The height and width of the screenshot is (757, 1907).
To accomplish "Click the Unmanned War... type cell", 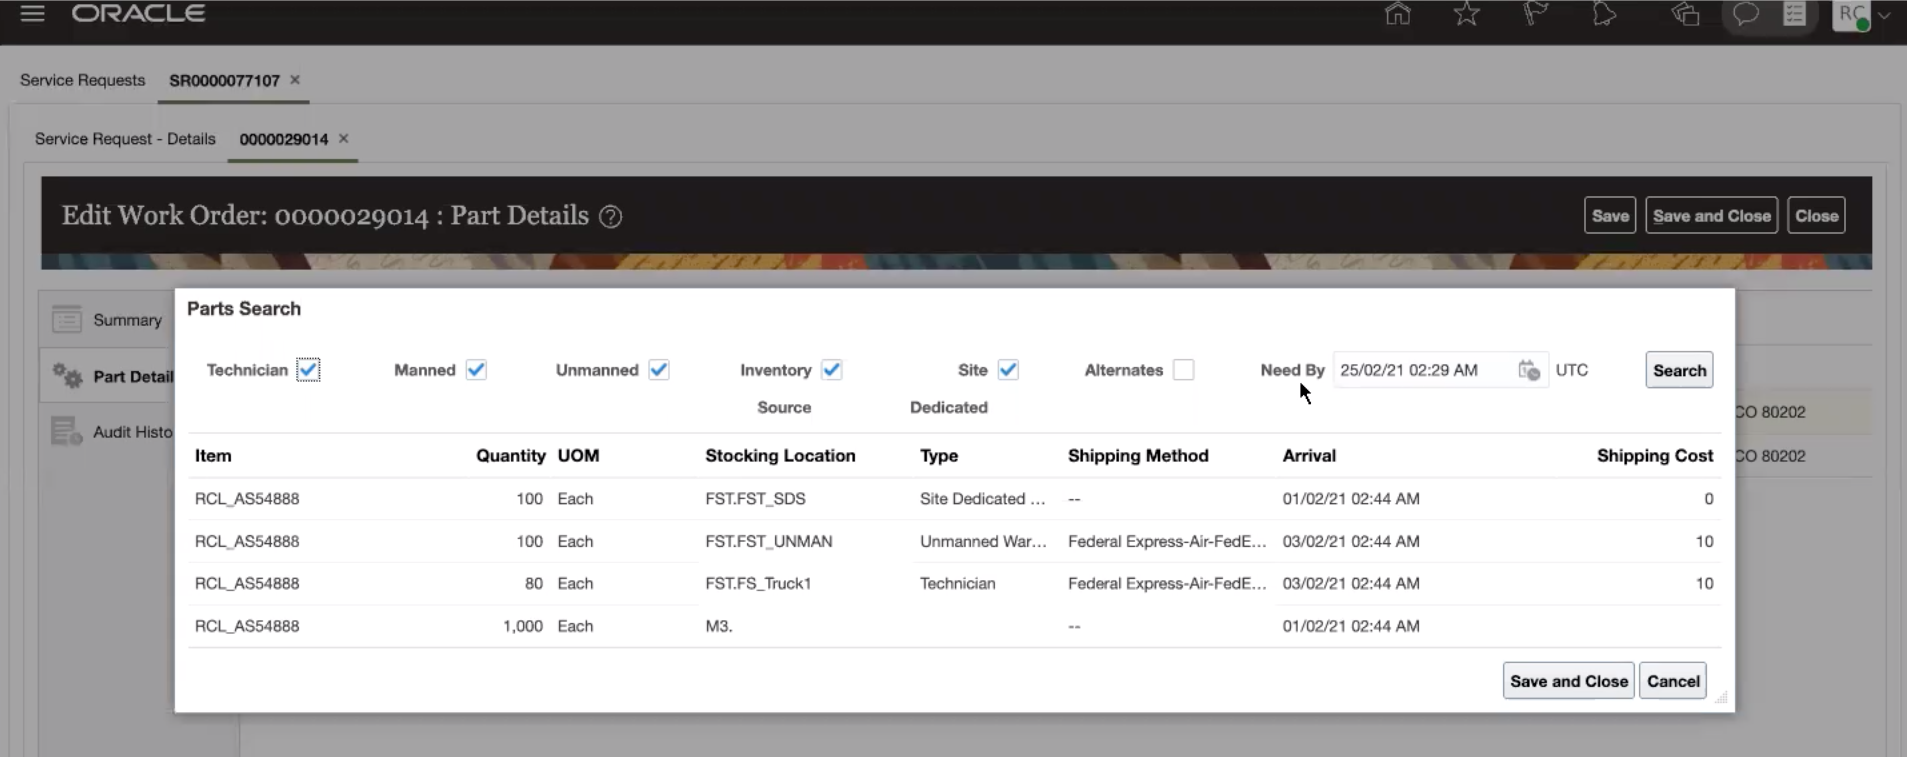I will pos(983,541).
